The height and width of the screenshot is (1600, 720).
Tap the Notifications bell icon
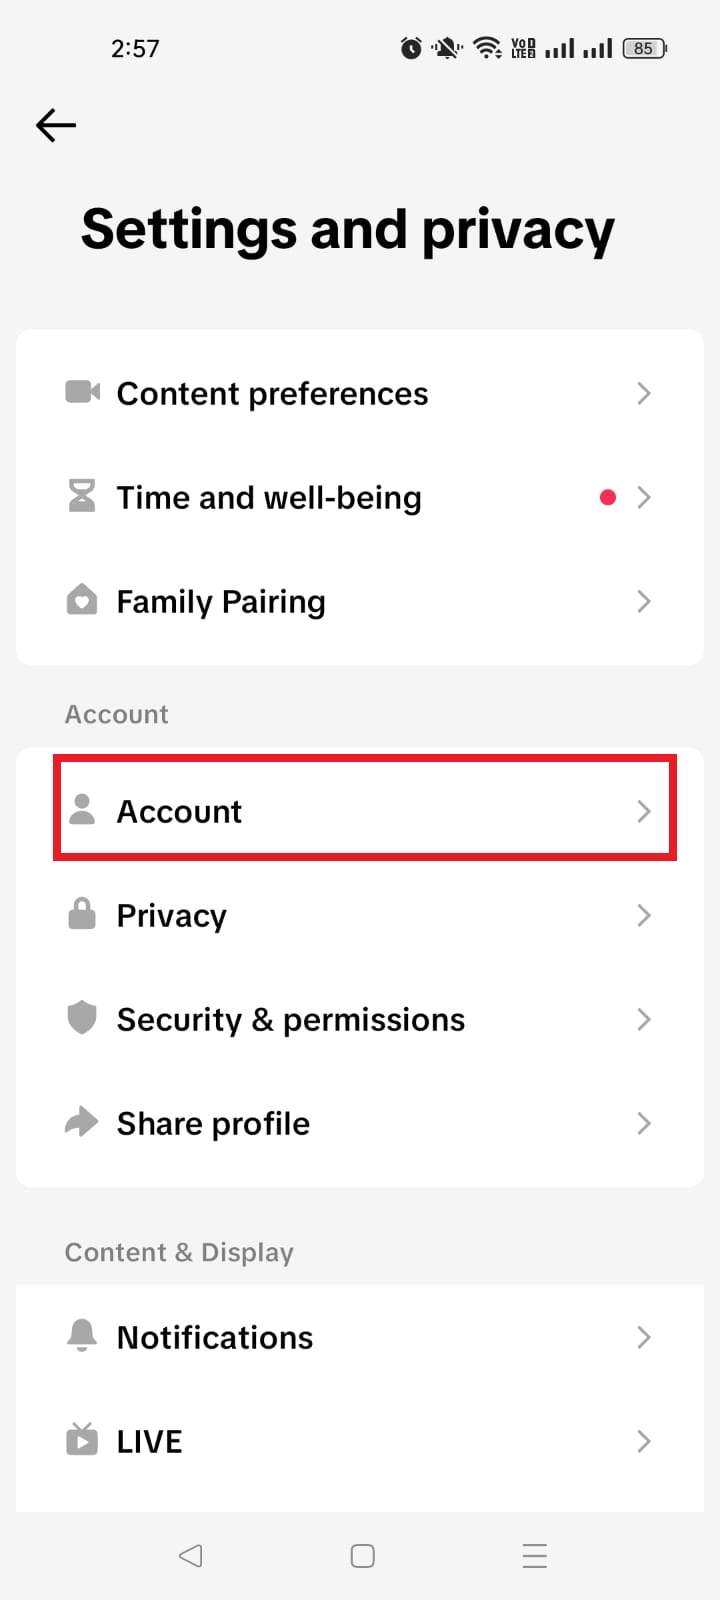point(83,1337)
